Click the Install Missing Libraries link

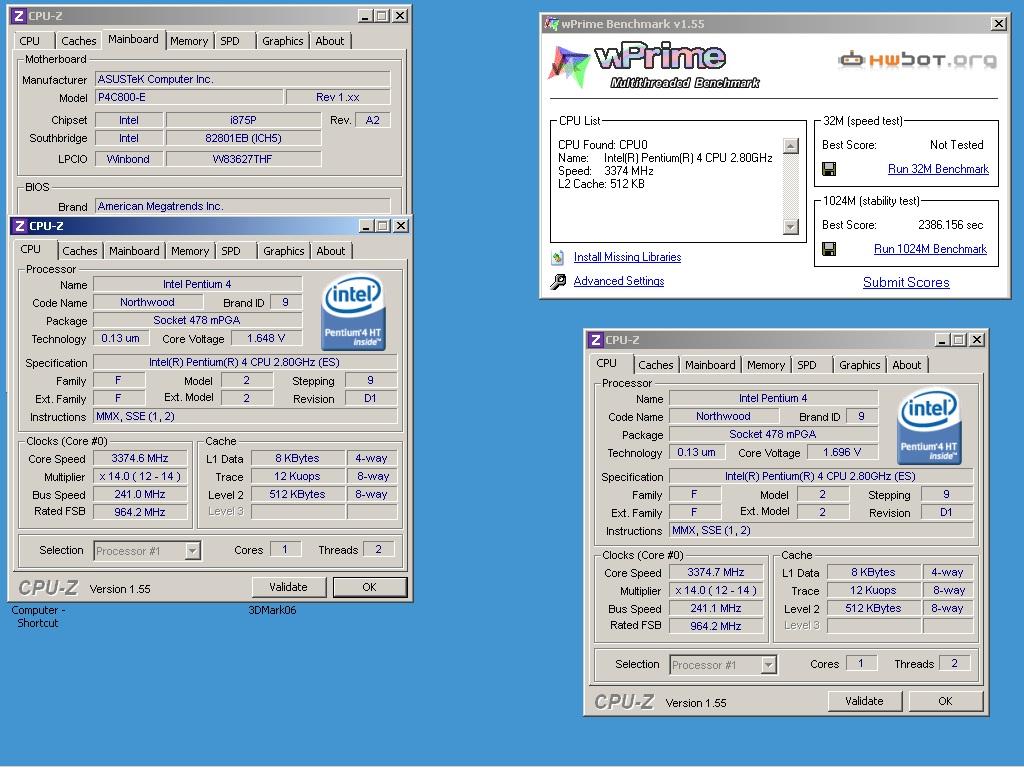[x=627, y=257]
